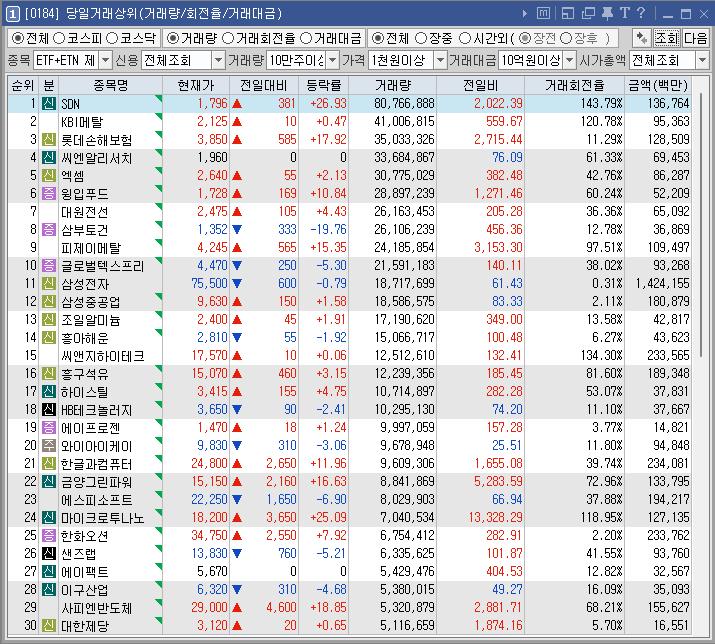The height and width of the screenshot is (644, 715).
Task: Open the 시가총액 전체조회 dropdown
Action: pyautogui.click(x=702, y=60)
